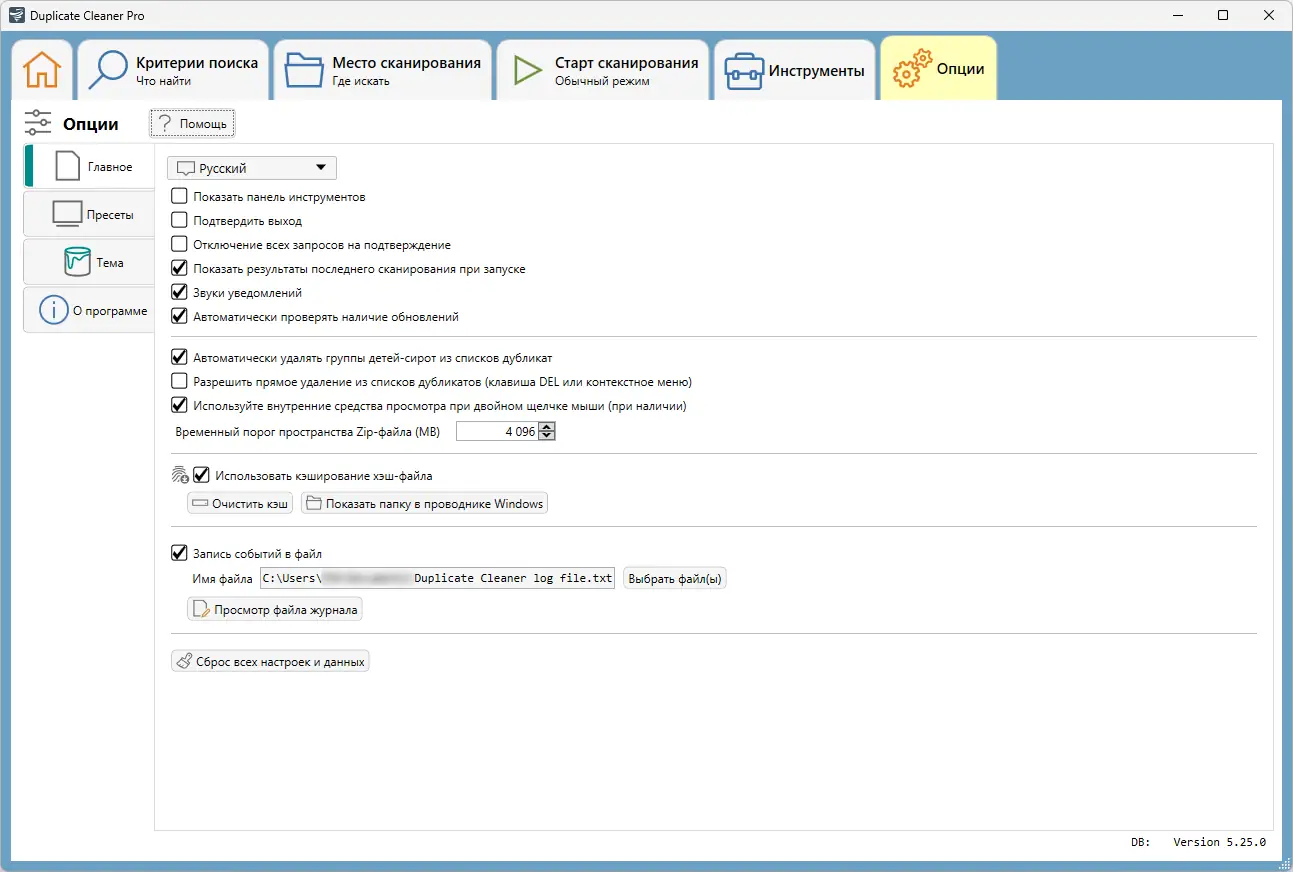This screenshot has height=872, width=1293.
Task: Enable Подтвердить выход checkbox
Action: (x=179, y=220)
